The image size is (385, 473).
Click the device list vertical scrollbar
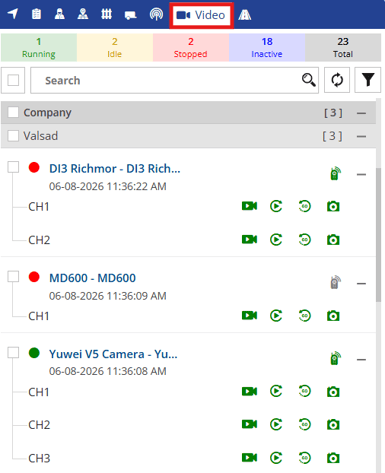(x=379, y=235)
